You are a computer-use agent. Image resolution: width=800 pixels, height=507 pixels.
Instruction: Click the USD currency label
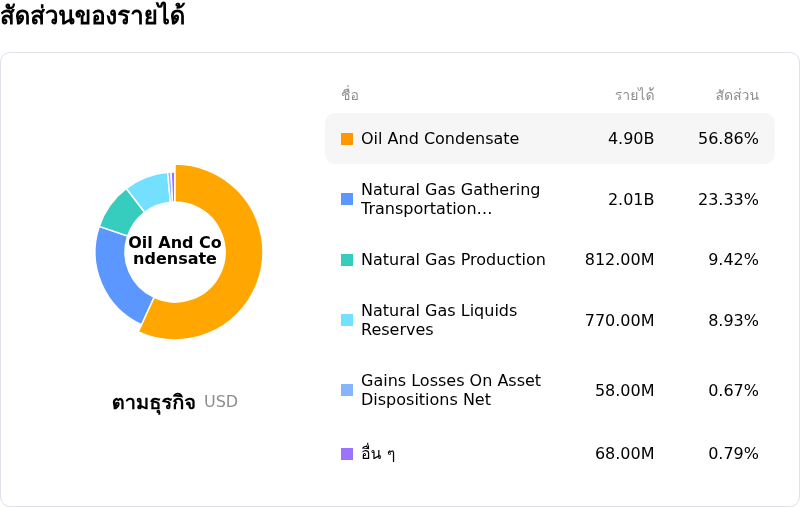[x=221, y=401]
